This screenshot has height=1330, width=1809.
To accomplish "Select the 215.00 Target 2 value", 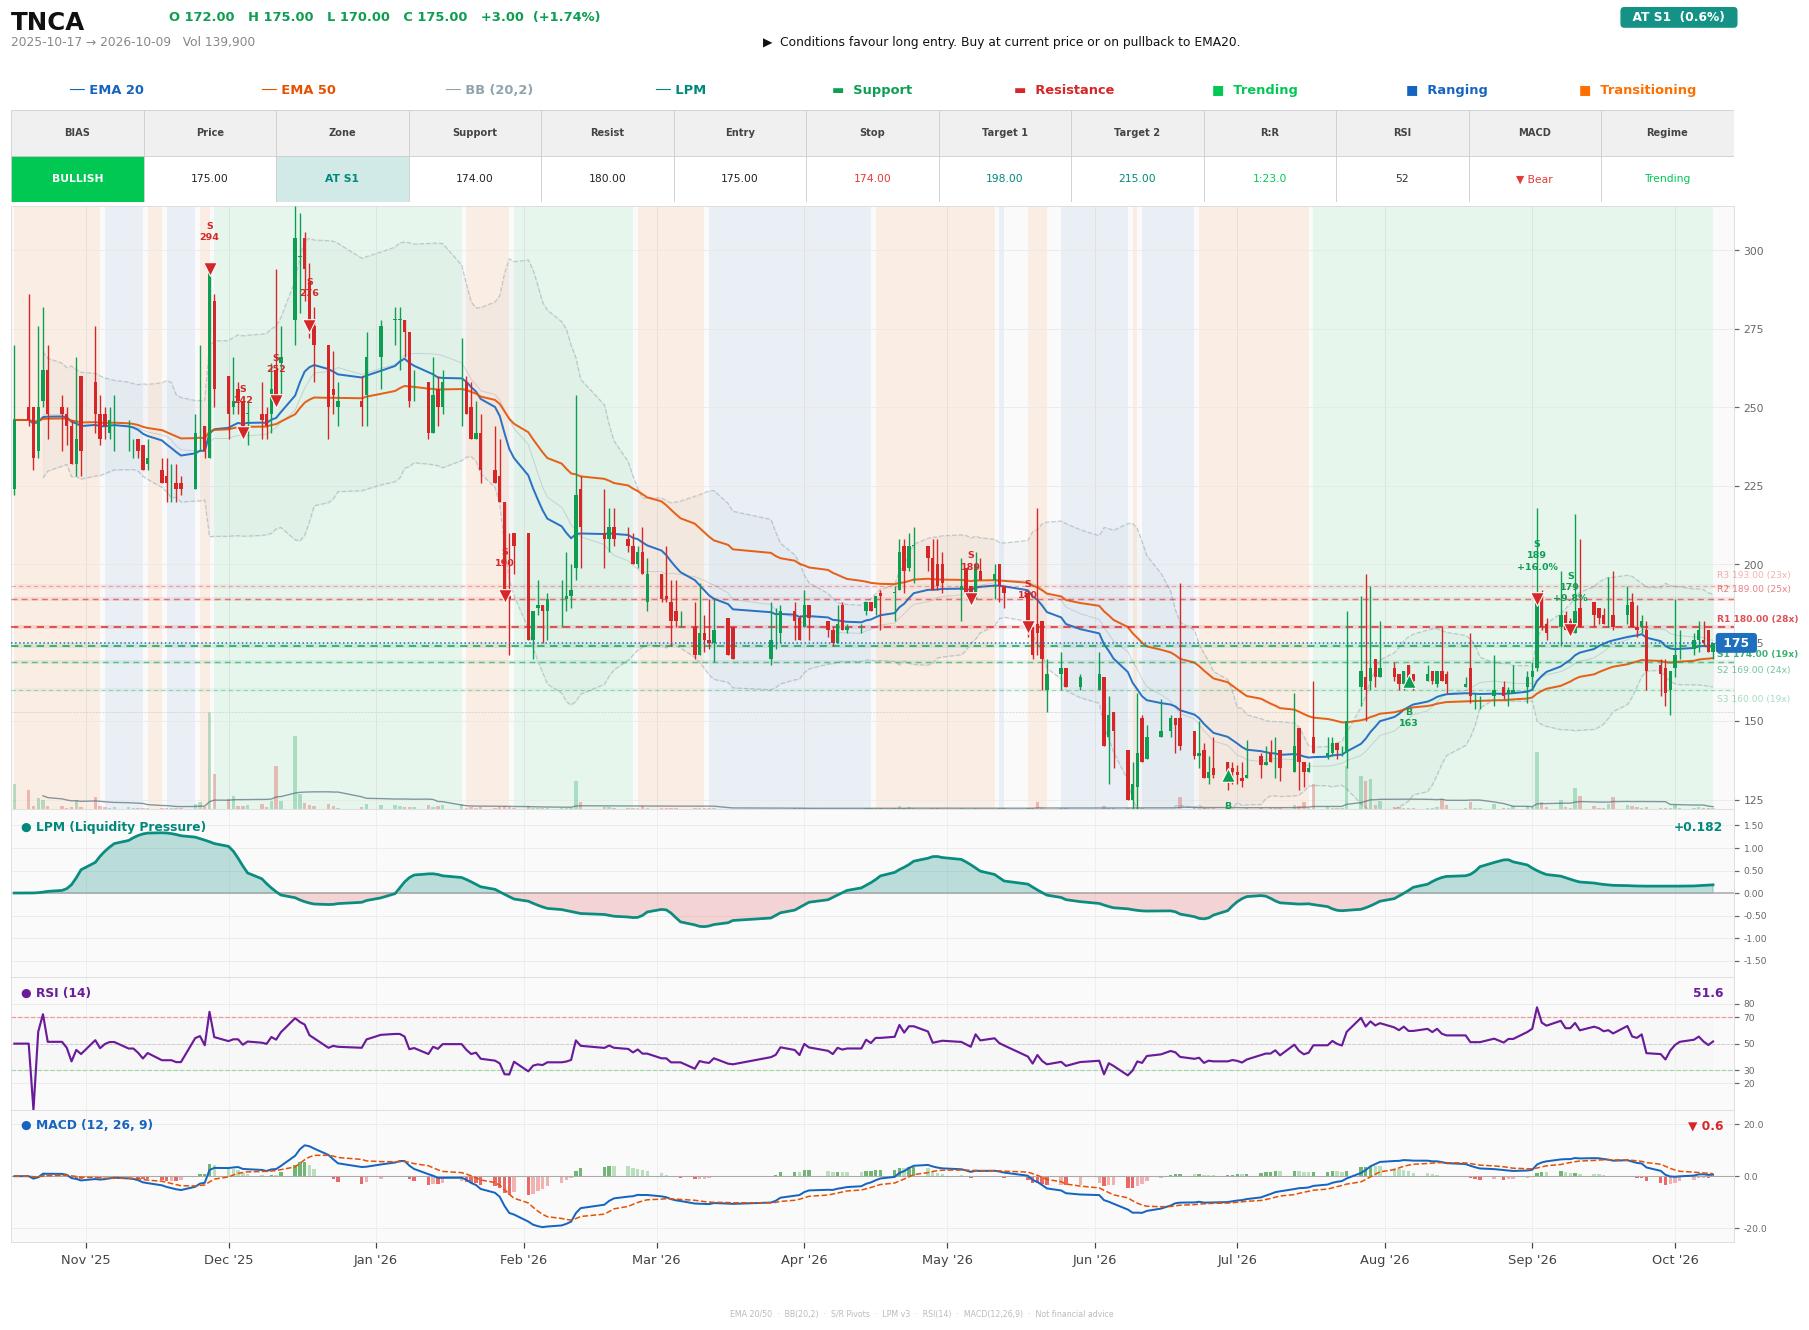I will tap(1137, 179).
